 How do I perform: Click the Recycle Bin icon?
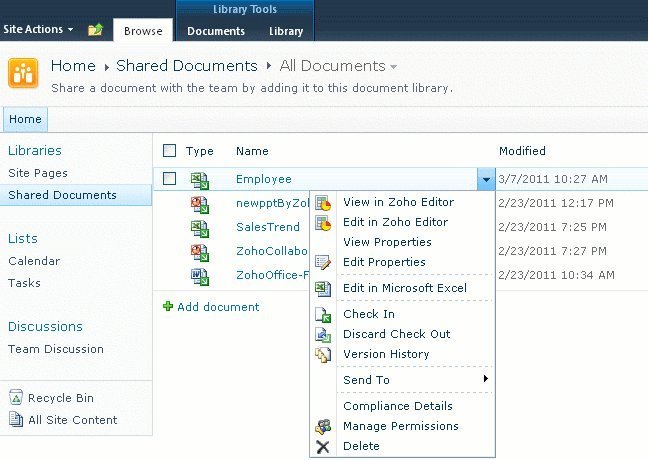pyautogui.click(x=15, y=399)
